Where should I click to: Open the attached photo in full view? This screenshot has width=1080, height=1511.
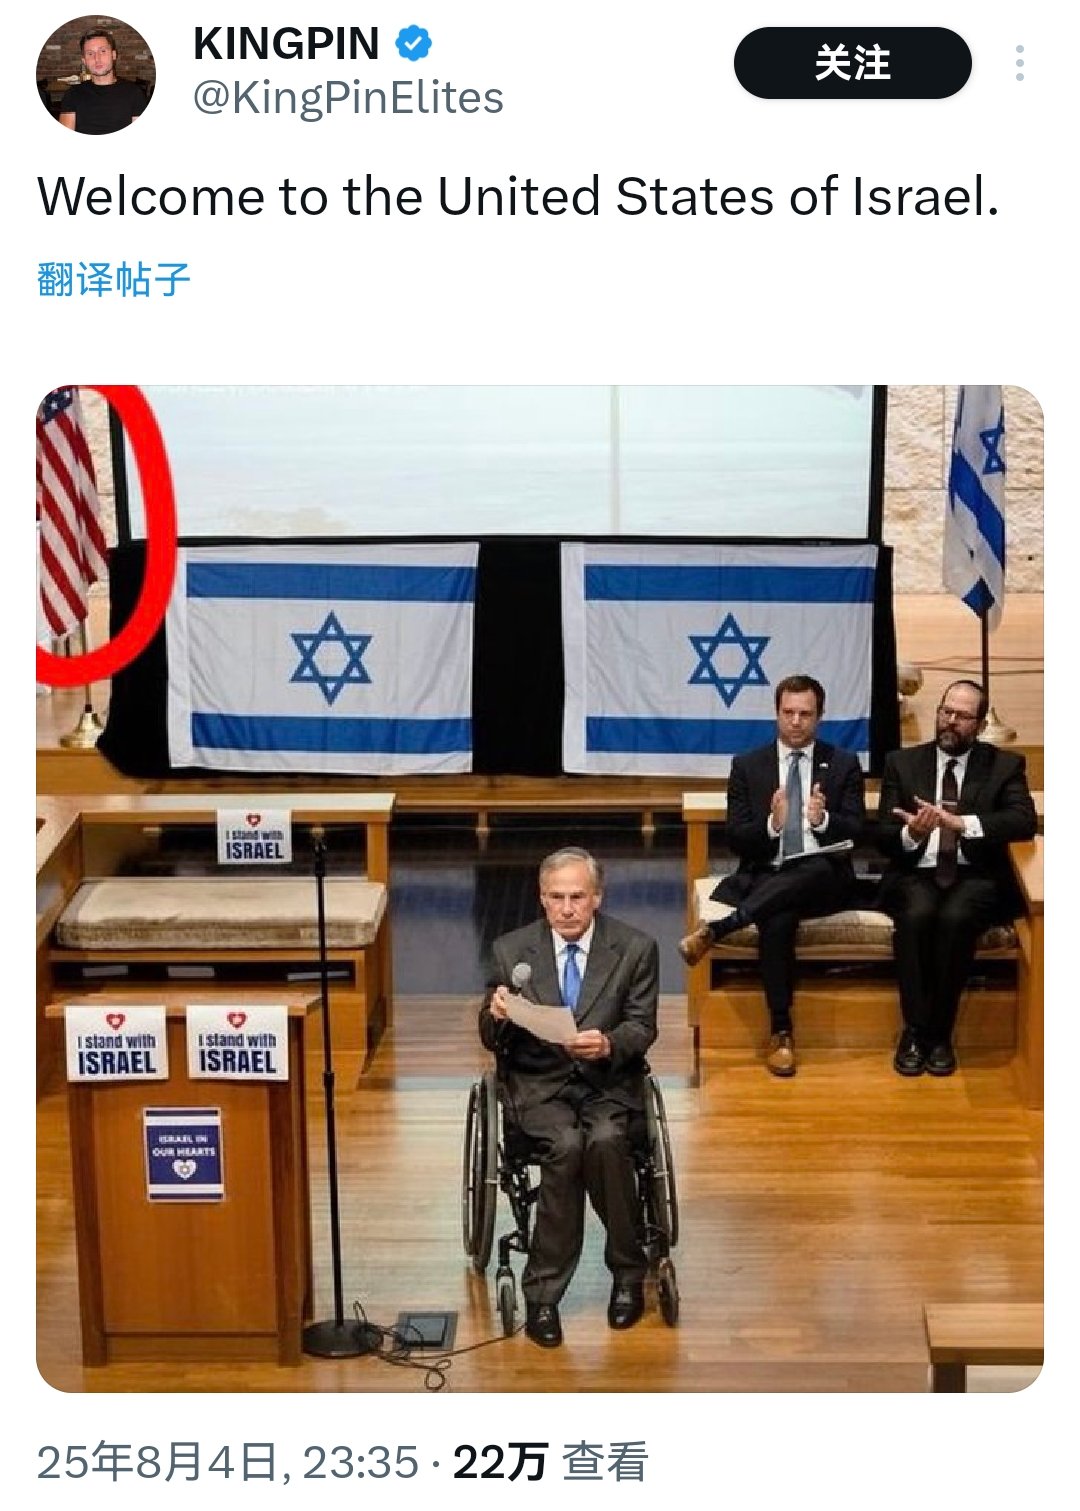540,888
